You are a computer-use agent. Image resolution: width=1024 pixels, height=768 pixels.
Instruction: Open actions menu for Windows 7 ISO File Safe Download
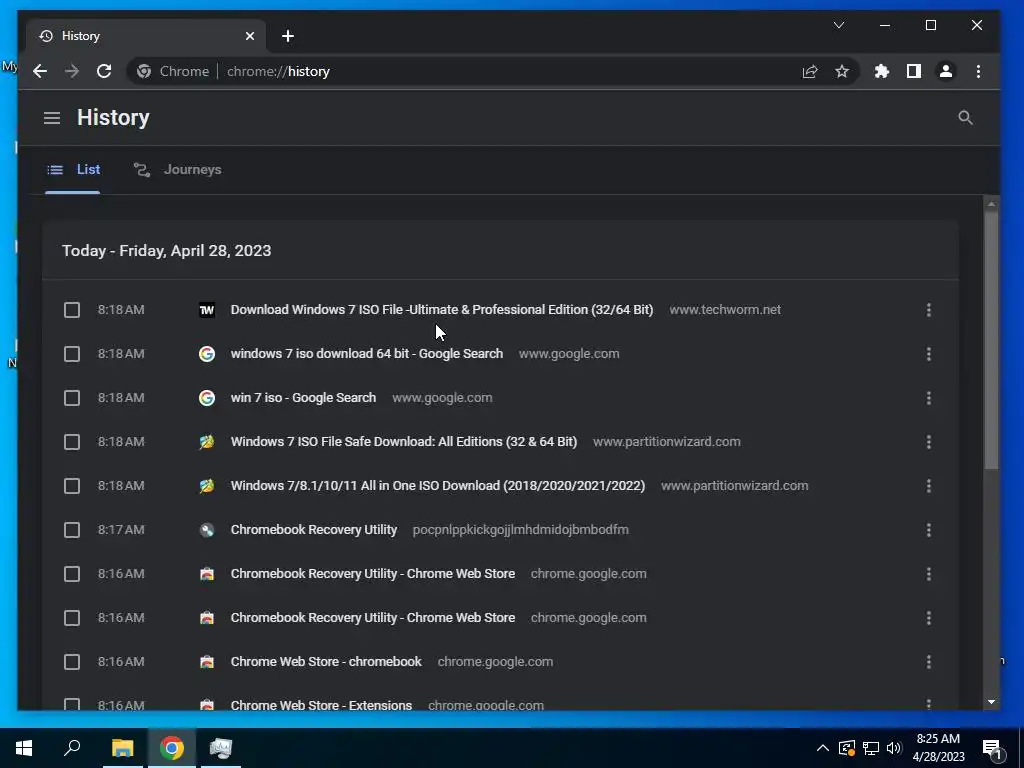pyautogui.click(x=929, y=442)
